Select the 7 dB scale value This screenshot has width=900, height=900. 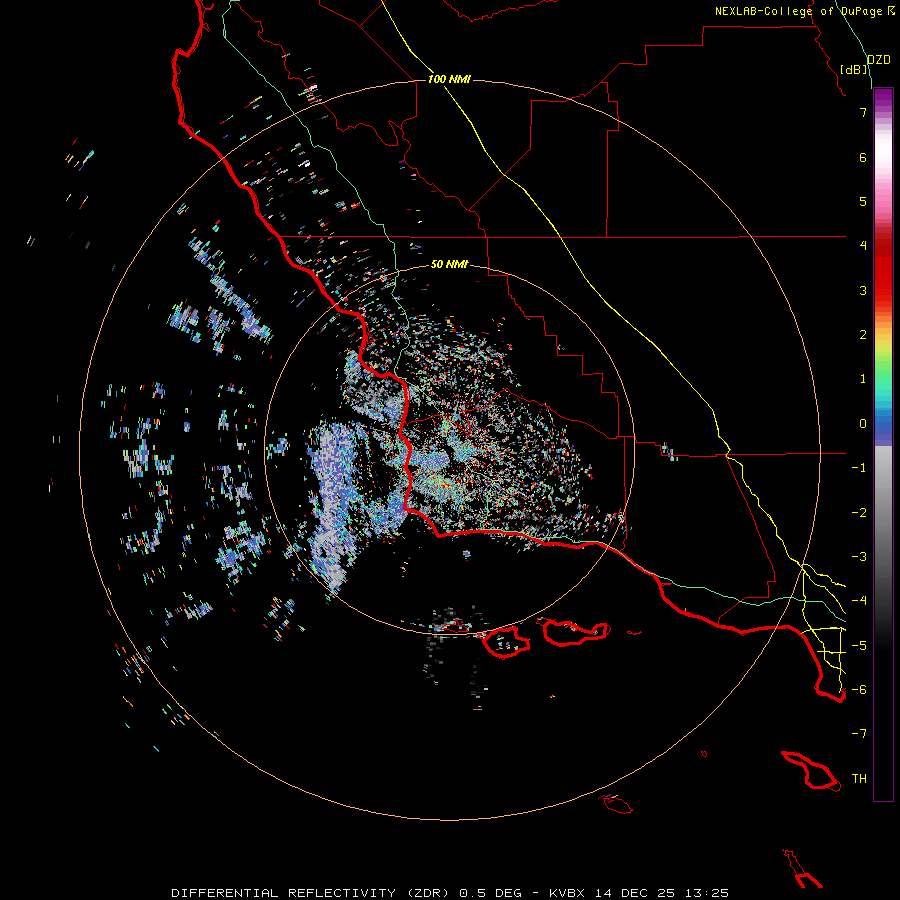point(863,113)
